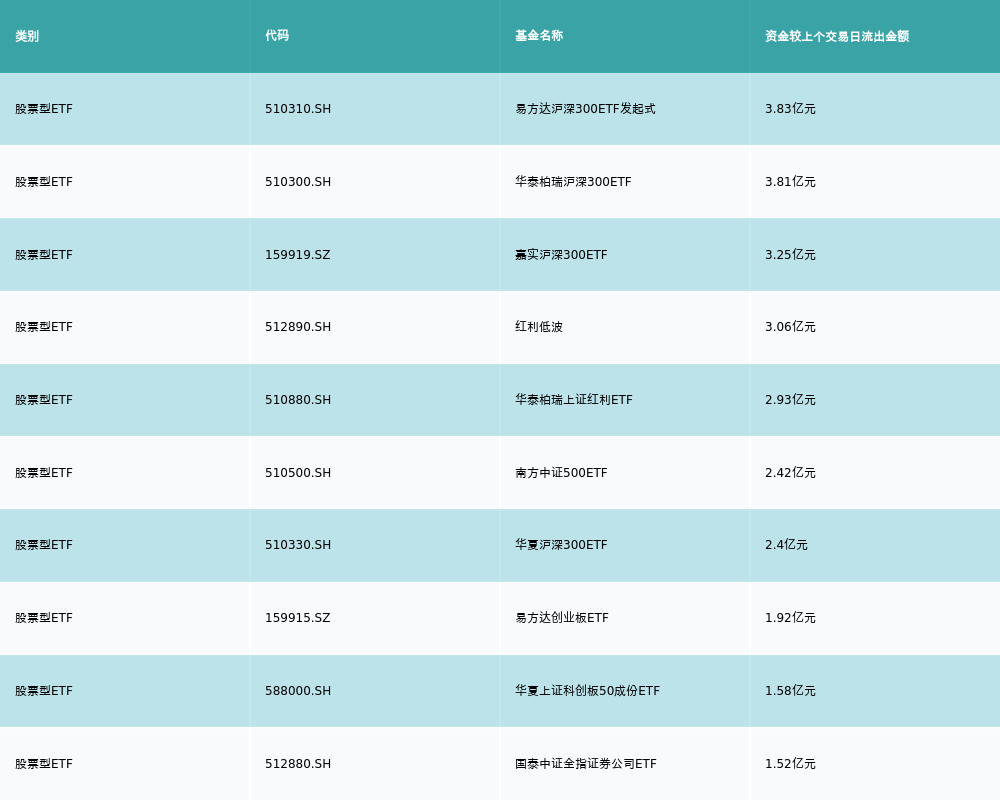
Task: Select code 510880.SH
Action: pyautogui.click(x=298, y=400)
